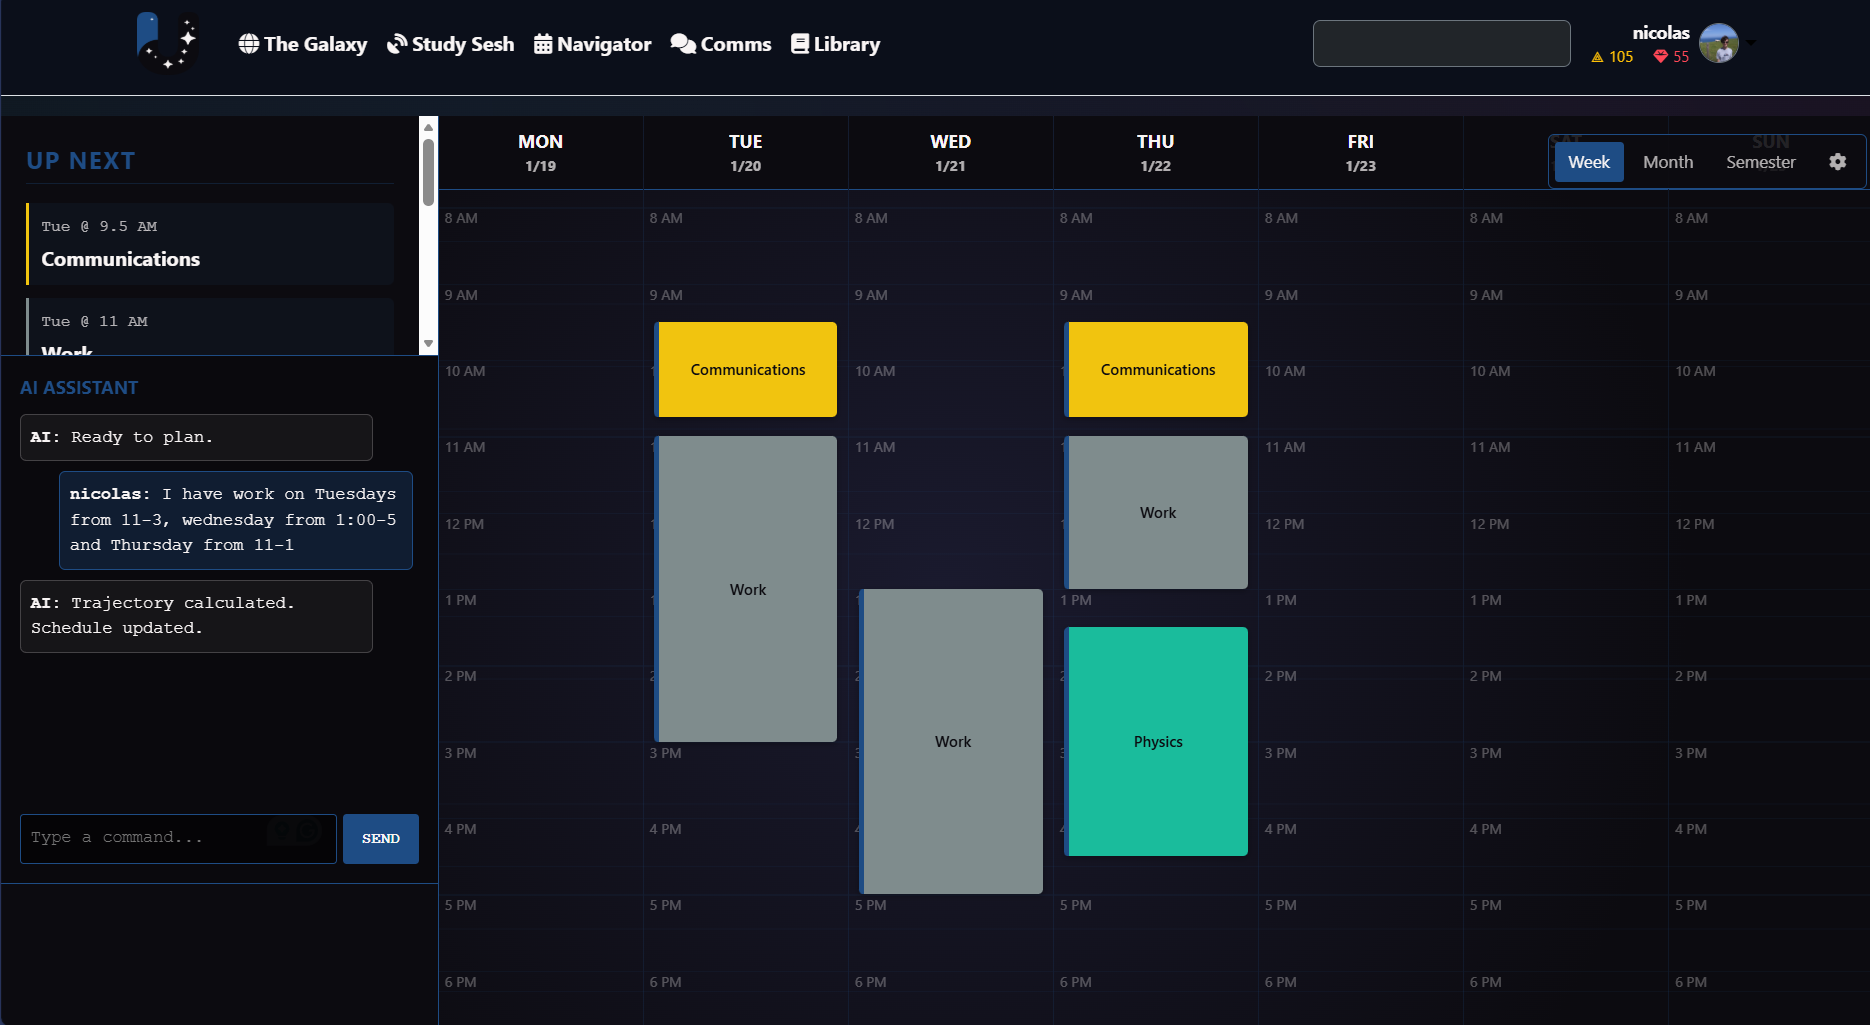Select the Comms navigation entry
Viewport: 1870px width, 1025px height.
pos(721,43)
